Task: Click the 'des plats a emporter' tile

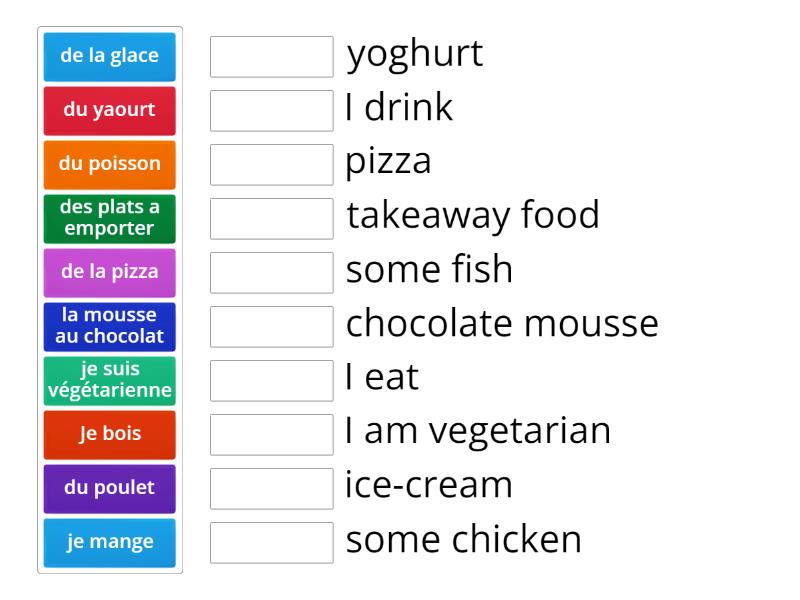Action: (109, 218)
